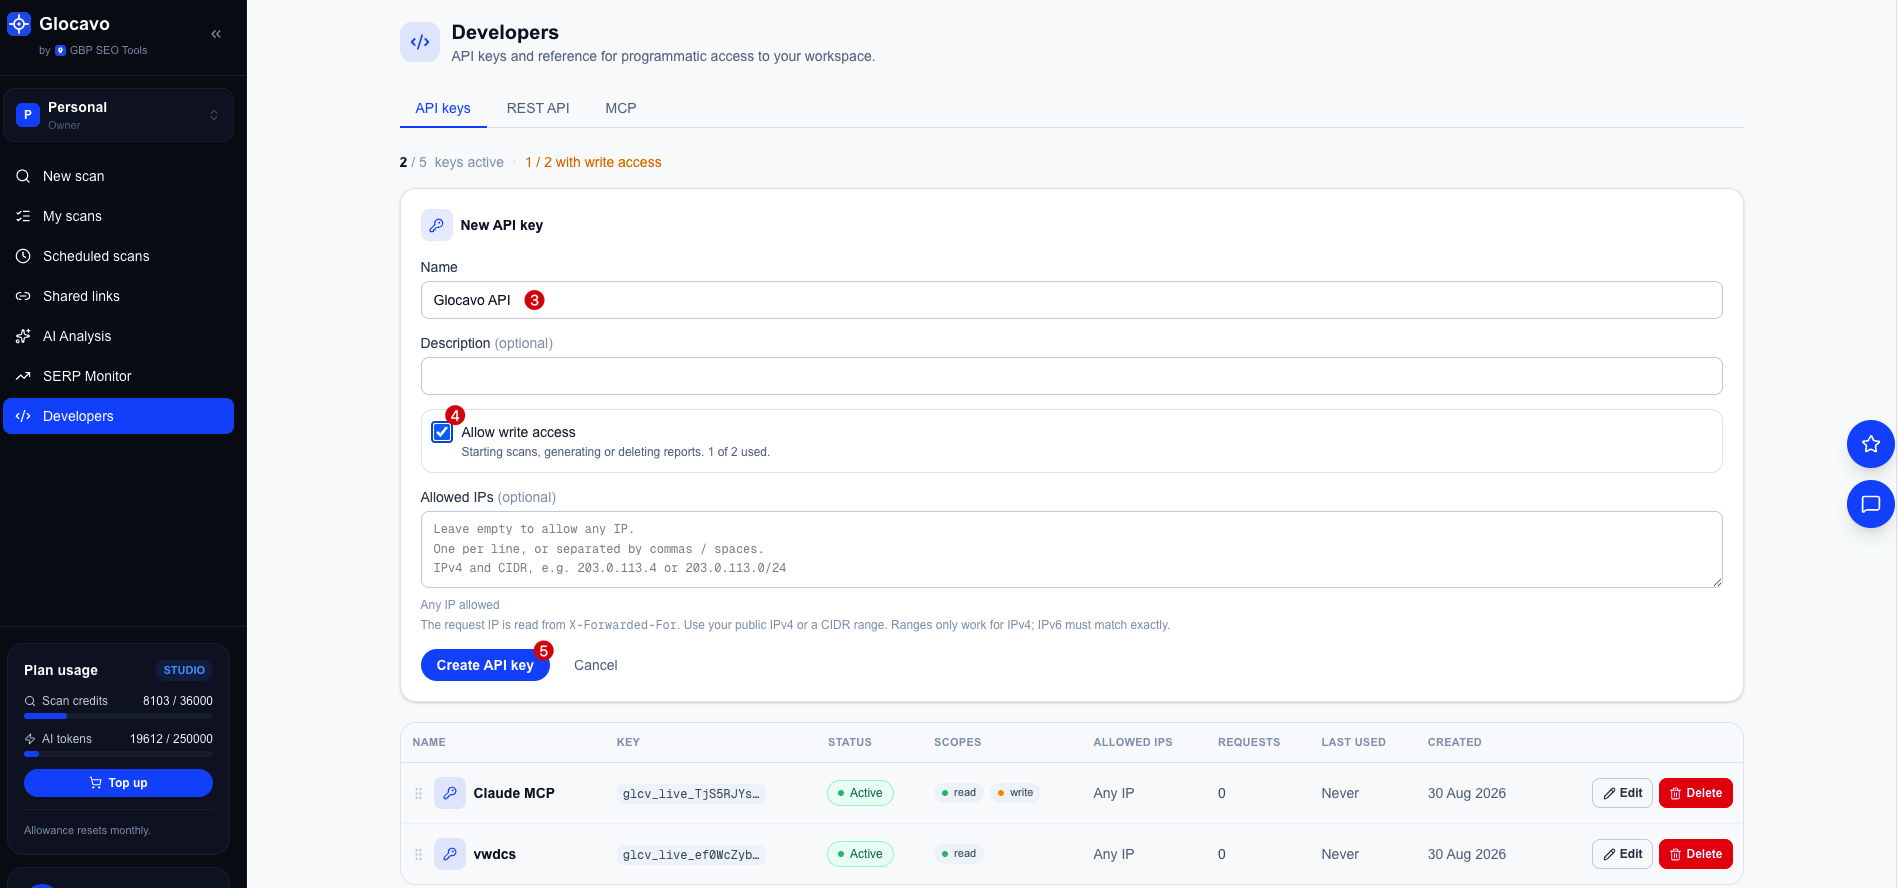Viewport: 1898px width, 888px height.
Task: Delete the Claude MCP key
Action: pos(1696,793)
